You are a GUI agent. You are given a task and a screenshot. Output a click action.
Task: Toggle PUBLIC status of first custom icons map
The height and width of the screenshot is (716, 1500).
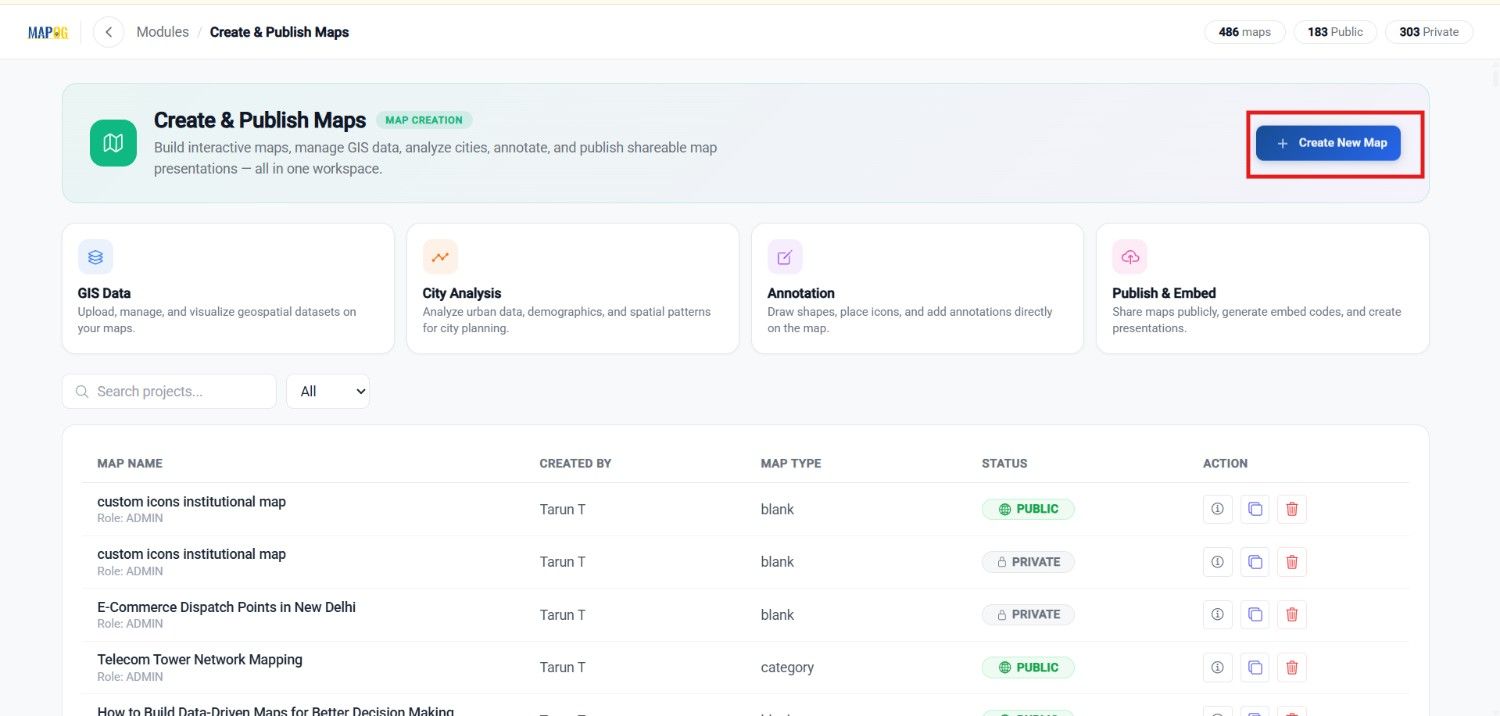tap(1028, 509)
